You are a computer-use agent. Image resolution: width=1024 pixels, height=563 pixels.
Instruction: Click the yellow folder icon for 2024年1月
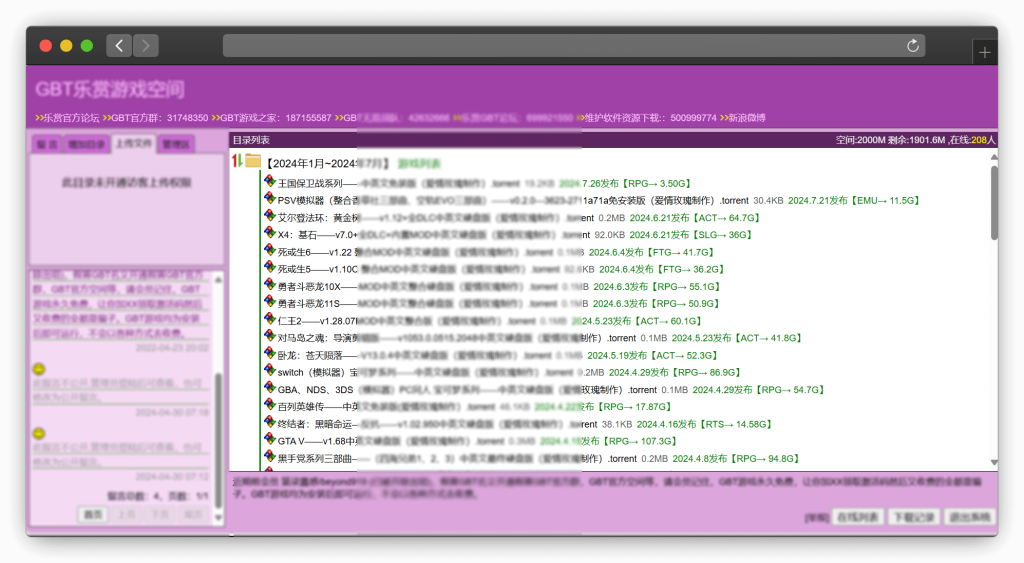coord(253,162)
